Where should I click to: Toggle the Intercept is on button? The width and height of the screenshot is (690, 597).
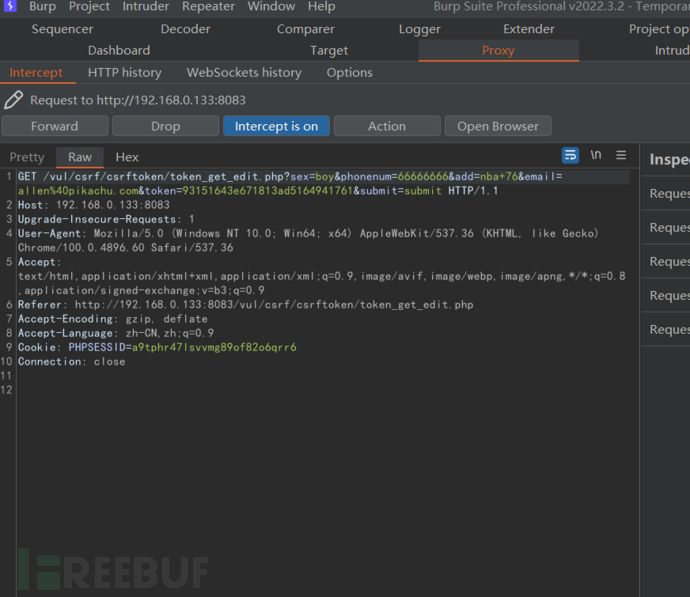click(276, 126)
